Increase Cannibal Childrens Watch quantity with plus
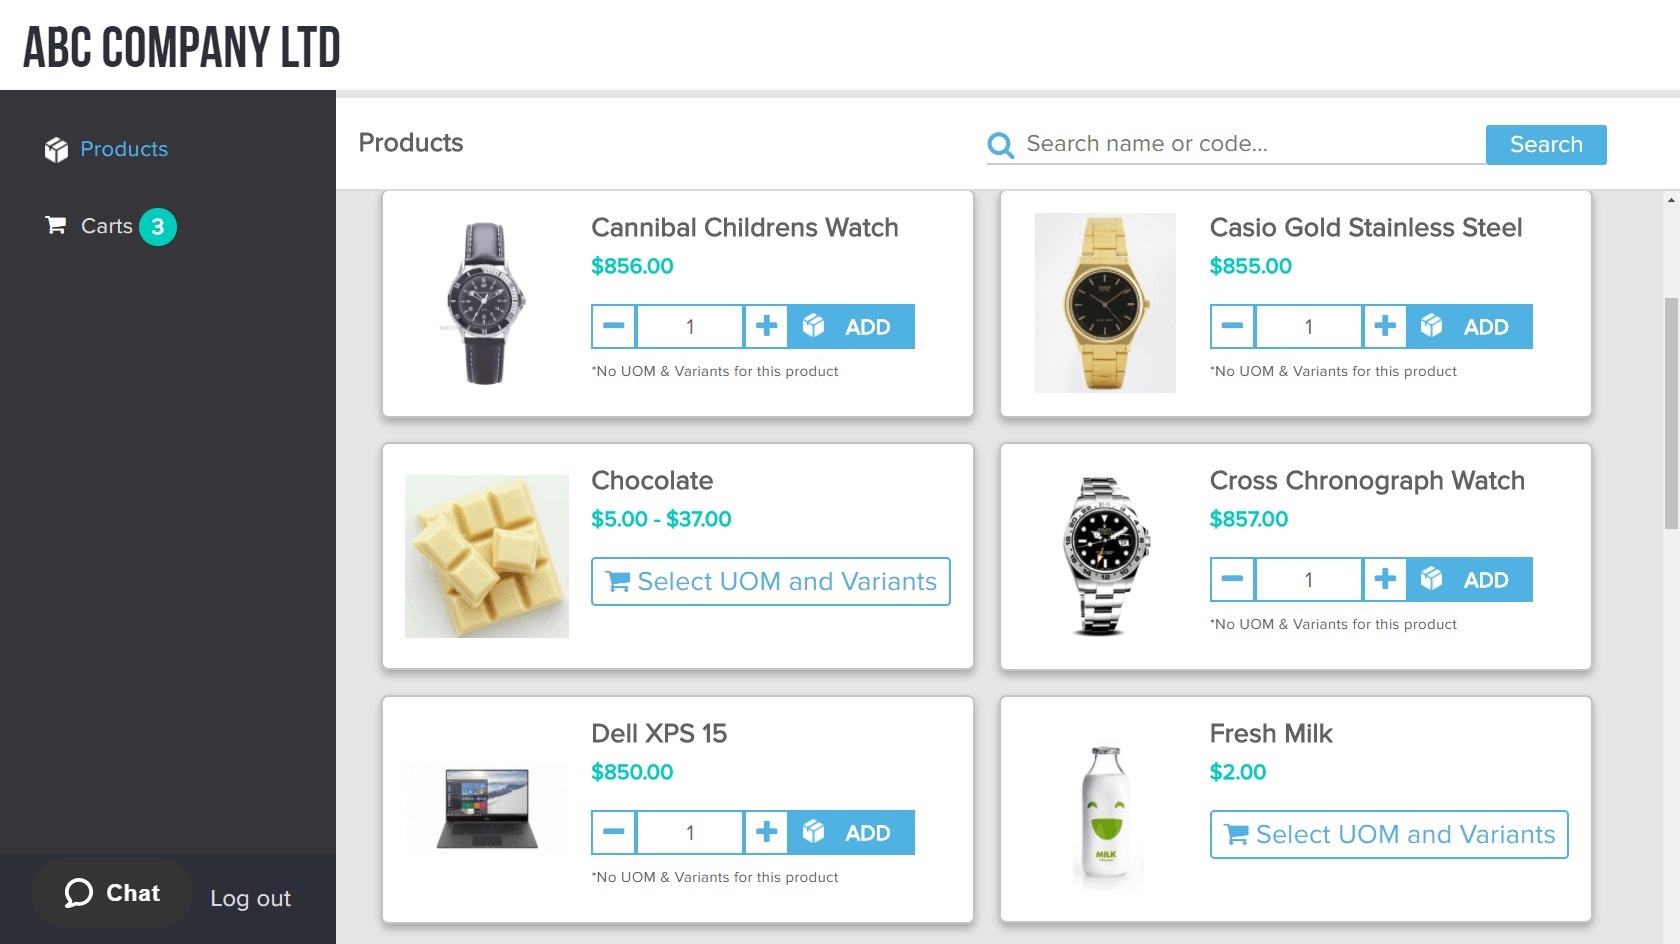Viewport: 1680px width, 944px height. click(x=766, y=326)
